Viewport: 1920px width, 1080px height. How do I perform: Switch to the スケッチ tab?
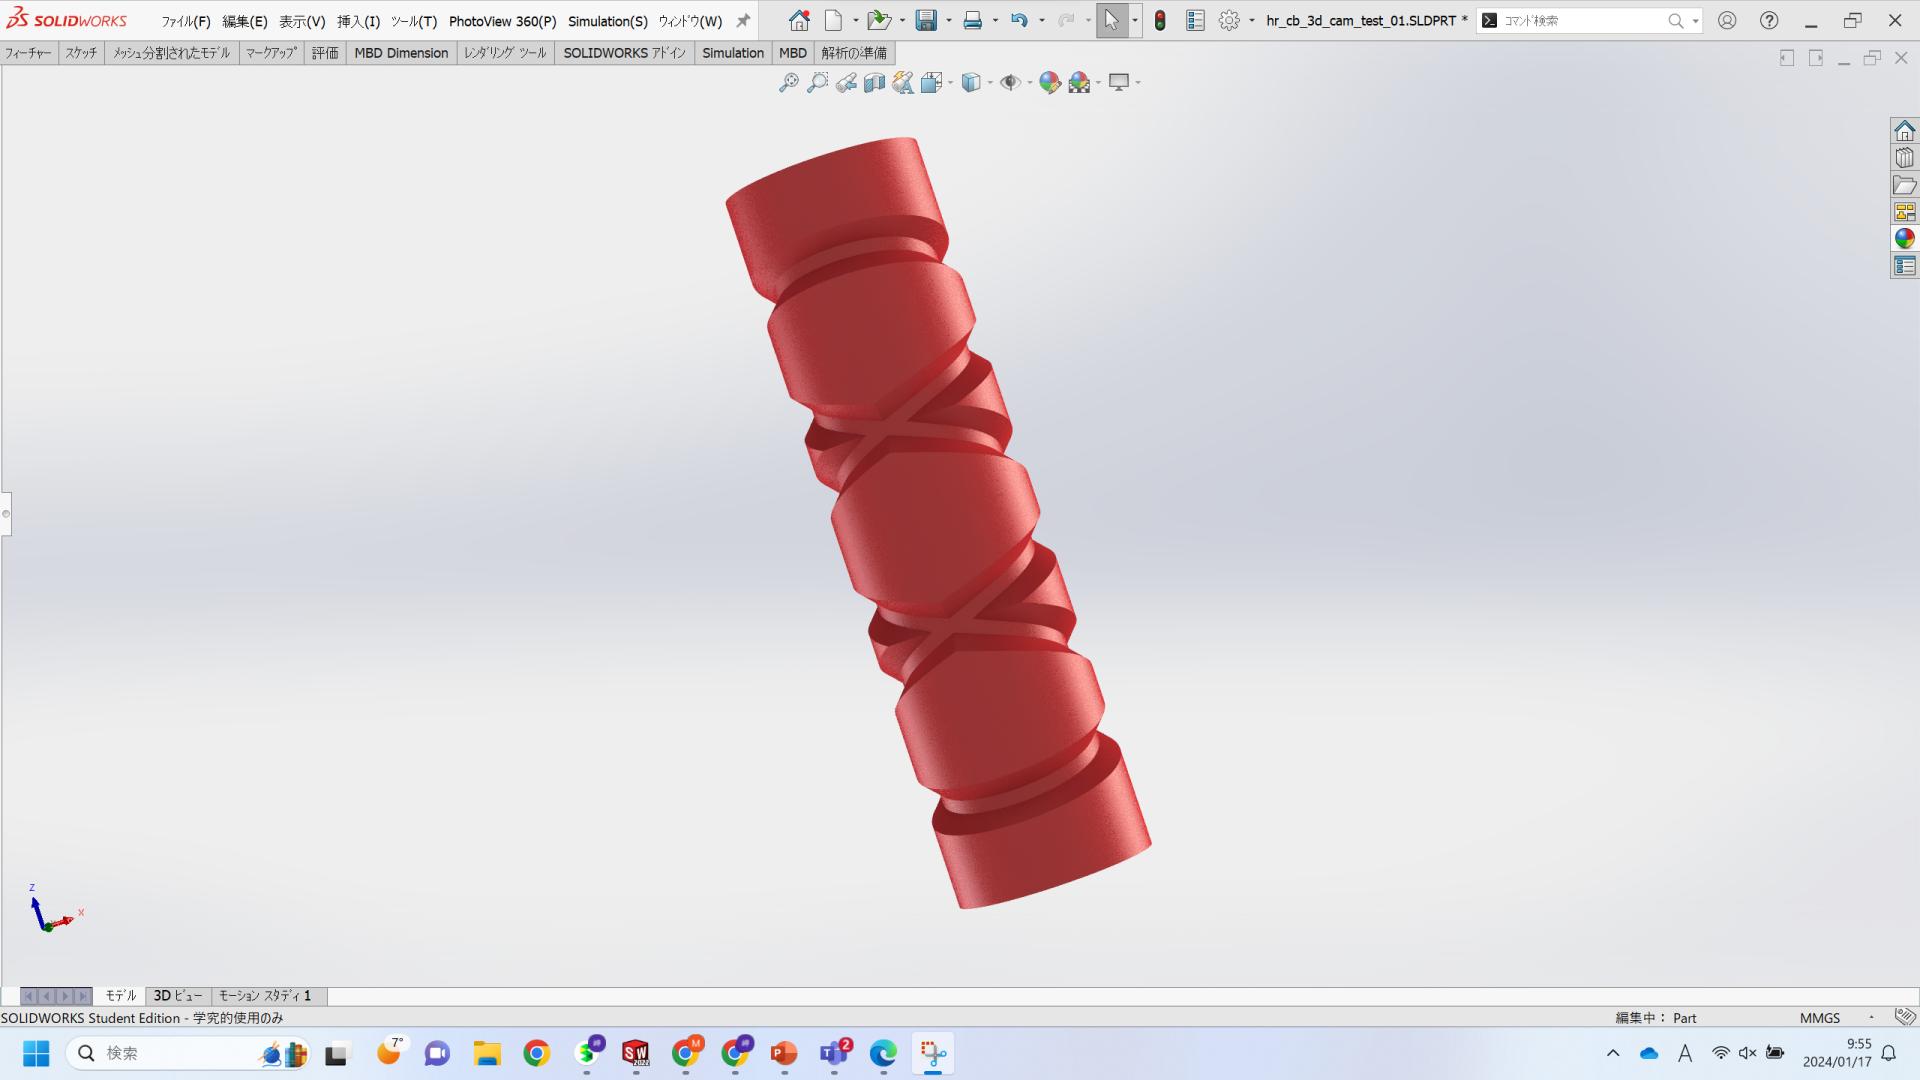pos(81,53)
